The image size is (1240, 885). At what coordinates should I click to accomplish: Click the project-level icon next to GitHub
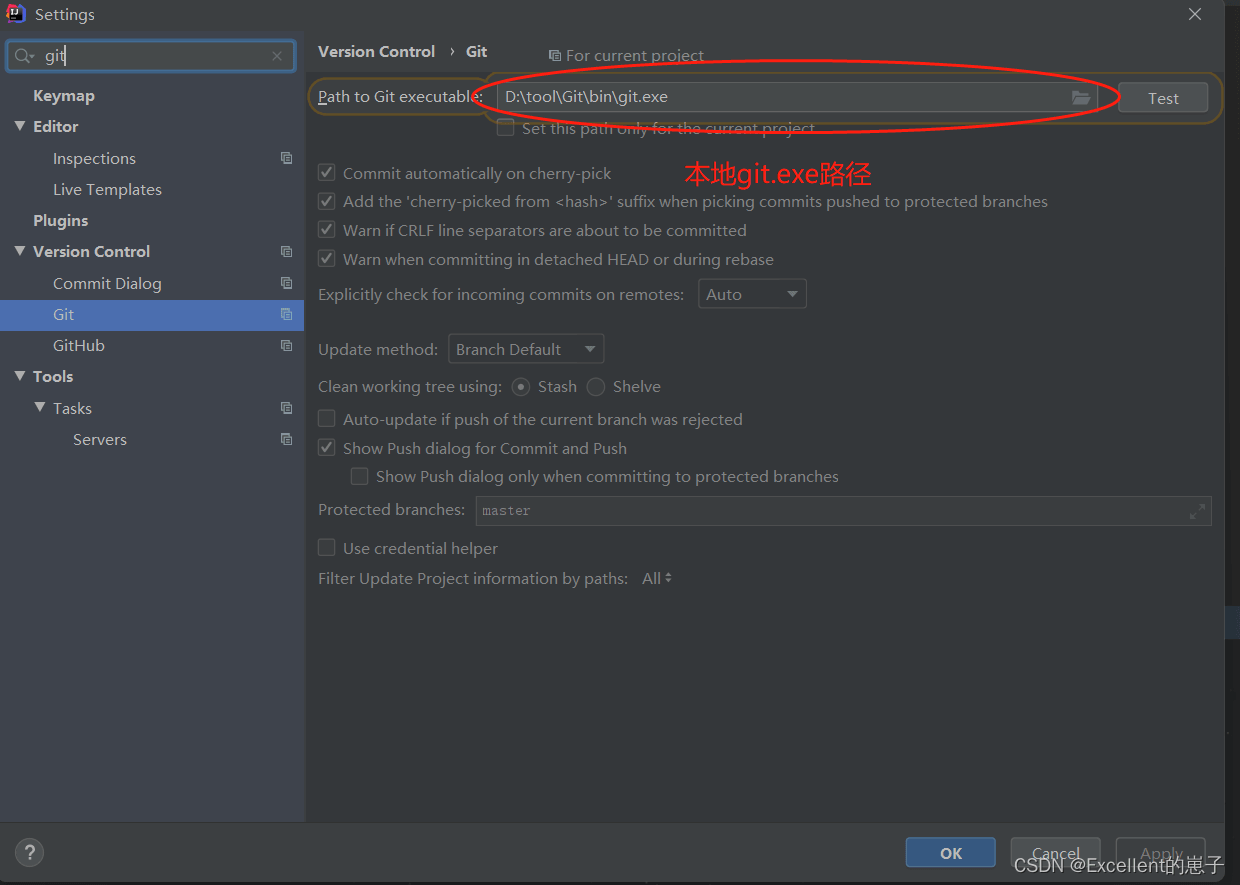287,345
